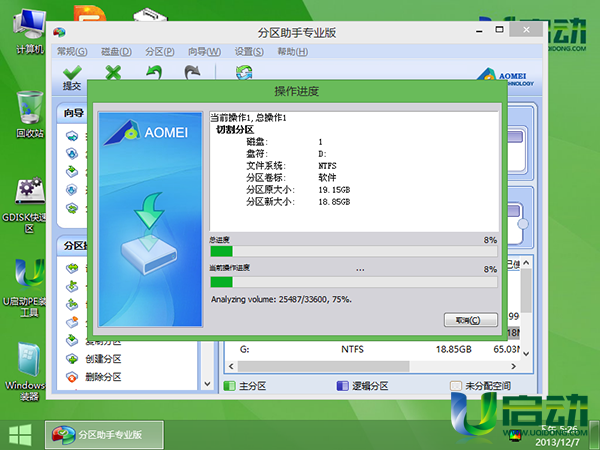Open the 设置(S) menu
Screen dimensions: 600x450
249,51
